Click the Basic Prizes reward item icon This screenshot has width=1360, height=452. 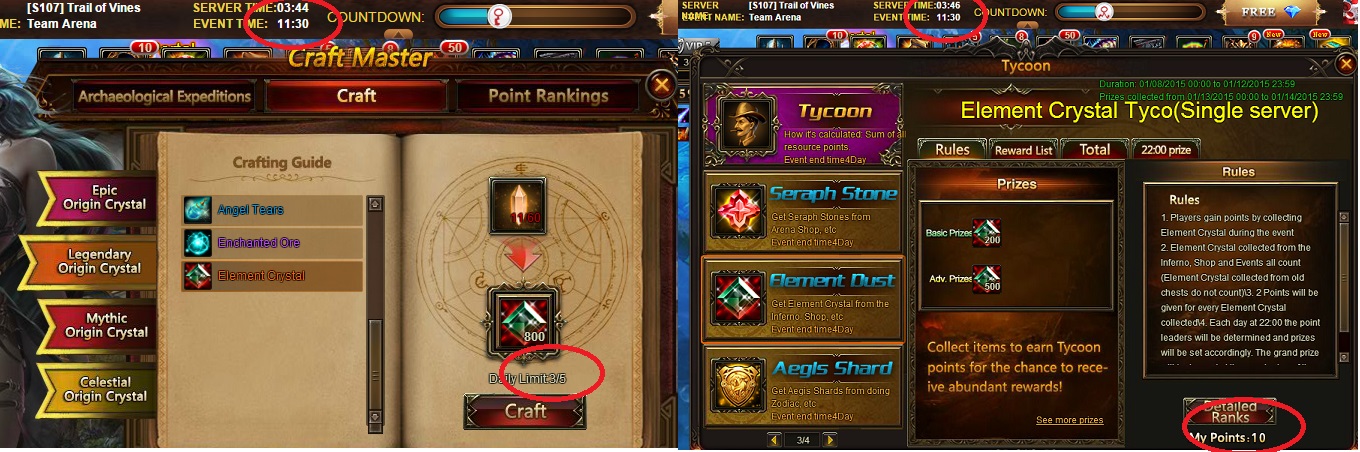[x=987, y=232]
